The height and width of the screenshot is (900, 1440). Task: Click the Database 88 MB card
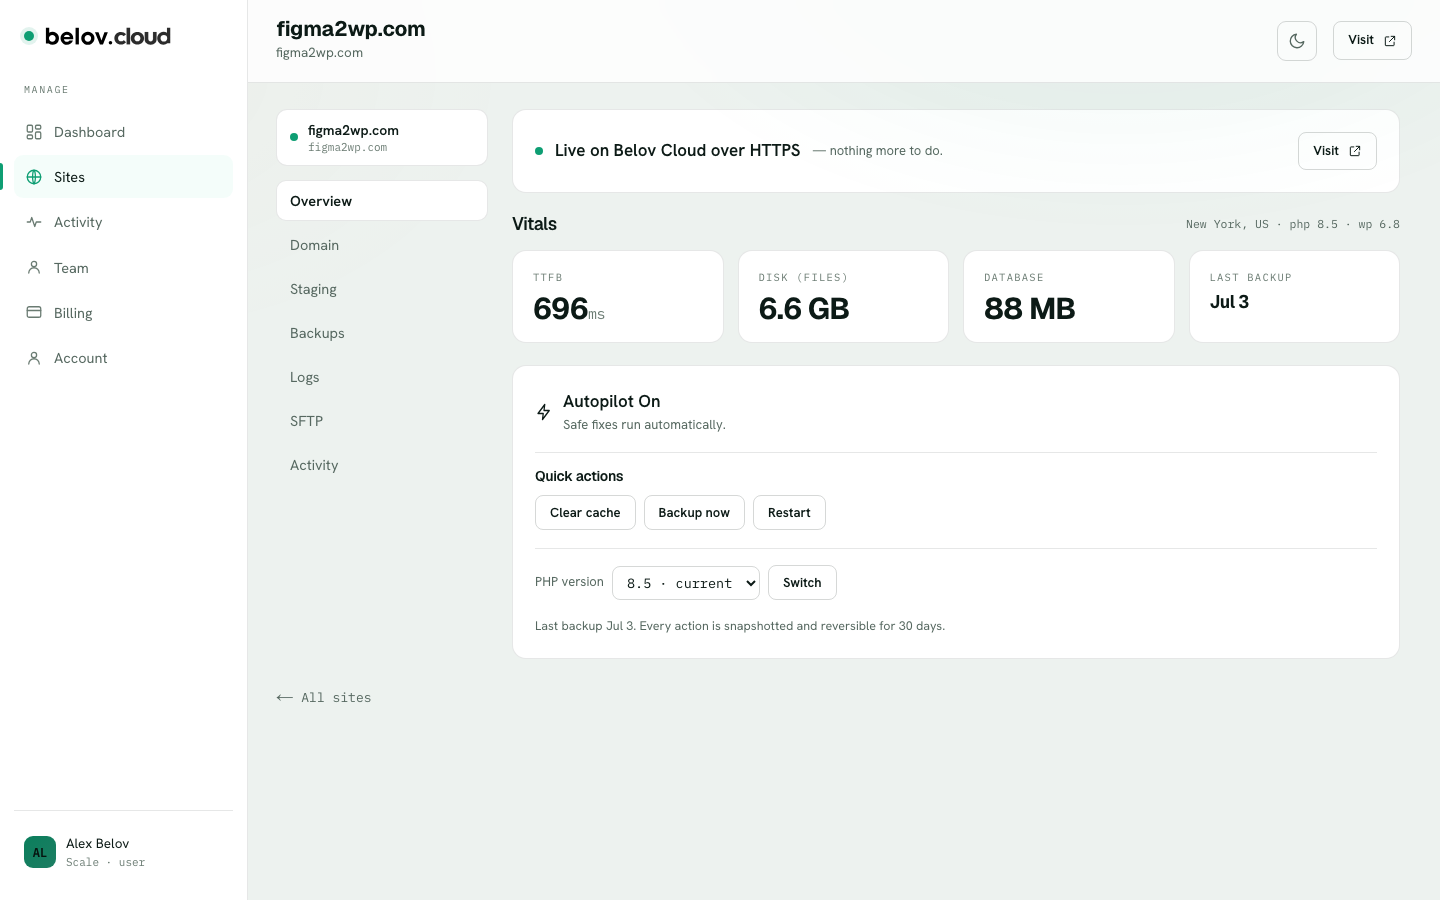tap(1069, 297)
